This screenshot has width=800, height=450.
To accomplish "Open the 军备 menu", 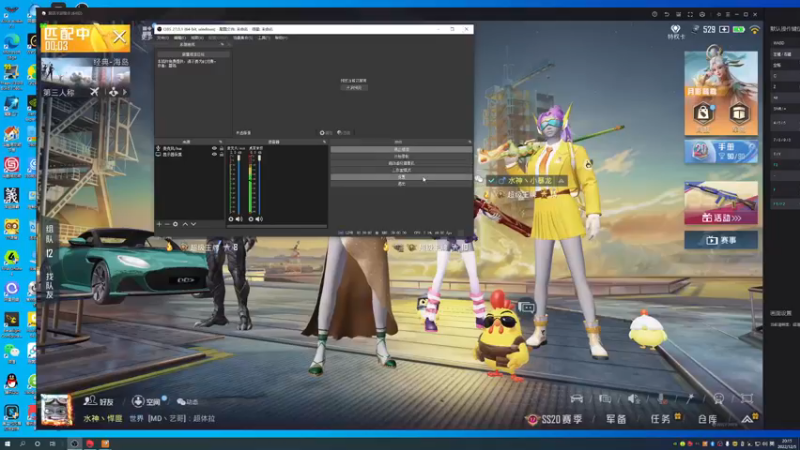I will pyautogui.click(x=616, y=419).
